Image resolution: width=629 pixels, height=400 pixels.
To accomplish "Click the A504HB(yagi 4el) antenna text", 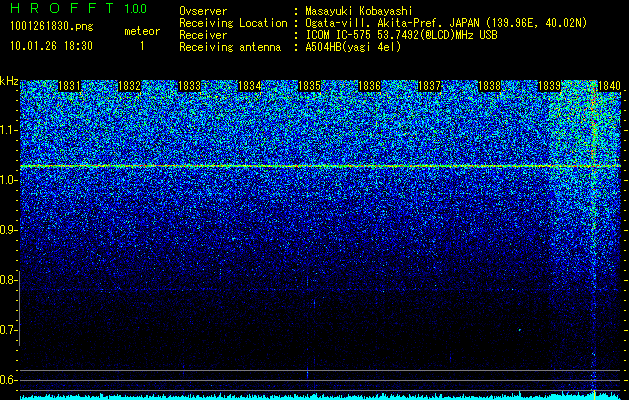I will pos(353,47).
